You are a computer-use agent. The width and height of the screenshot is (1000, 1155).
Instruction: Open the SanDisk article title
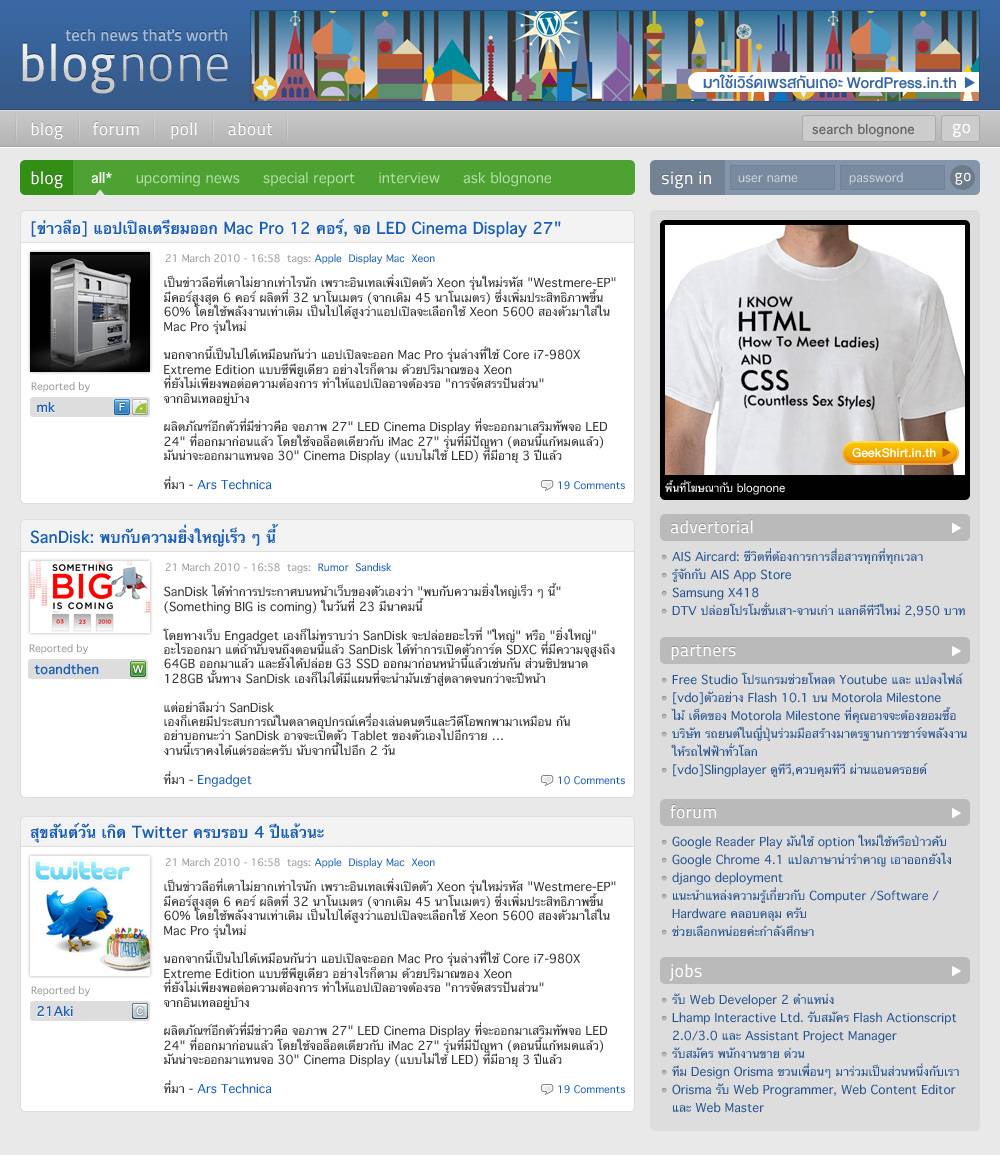click(x=153, y=537)
